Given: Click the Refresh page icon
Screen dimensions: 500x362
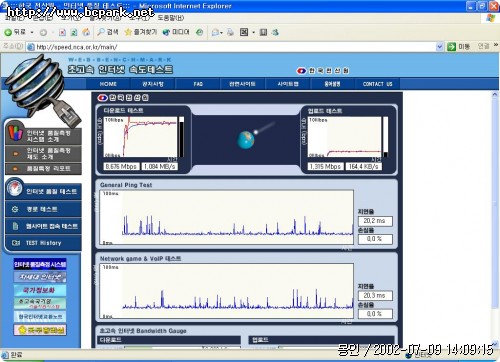Looking at the screenshot, I should tap(74, 32).
